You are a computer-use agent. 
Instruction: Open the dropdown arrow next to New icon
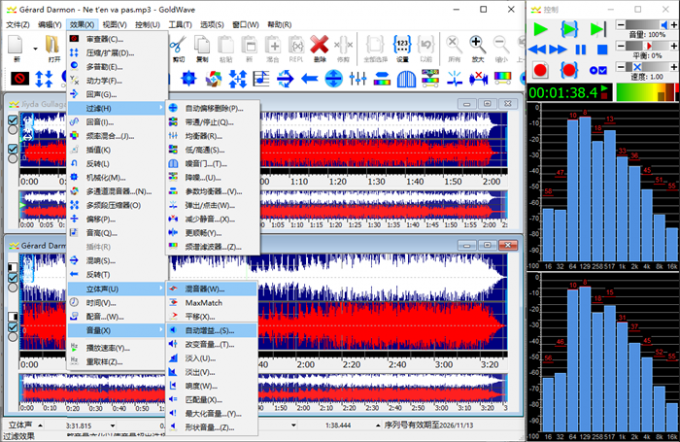tap(36, 49)
